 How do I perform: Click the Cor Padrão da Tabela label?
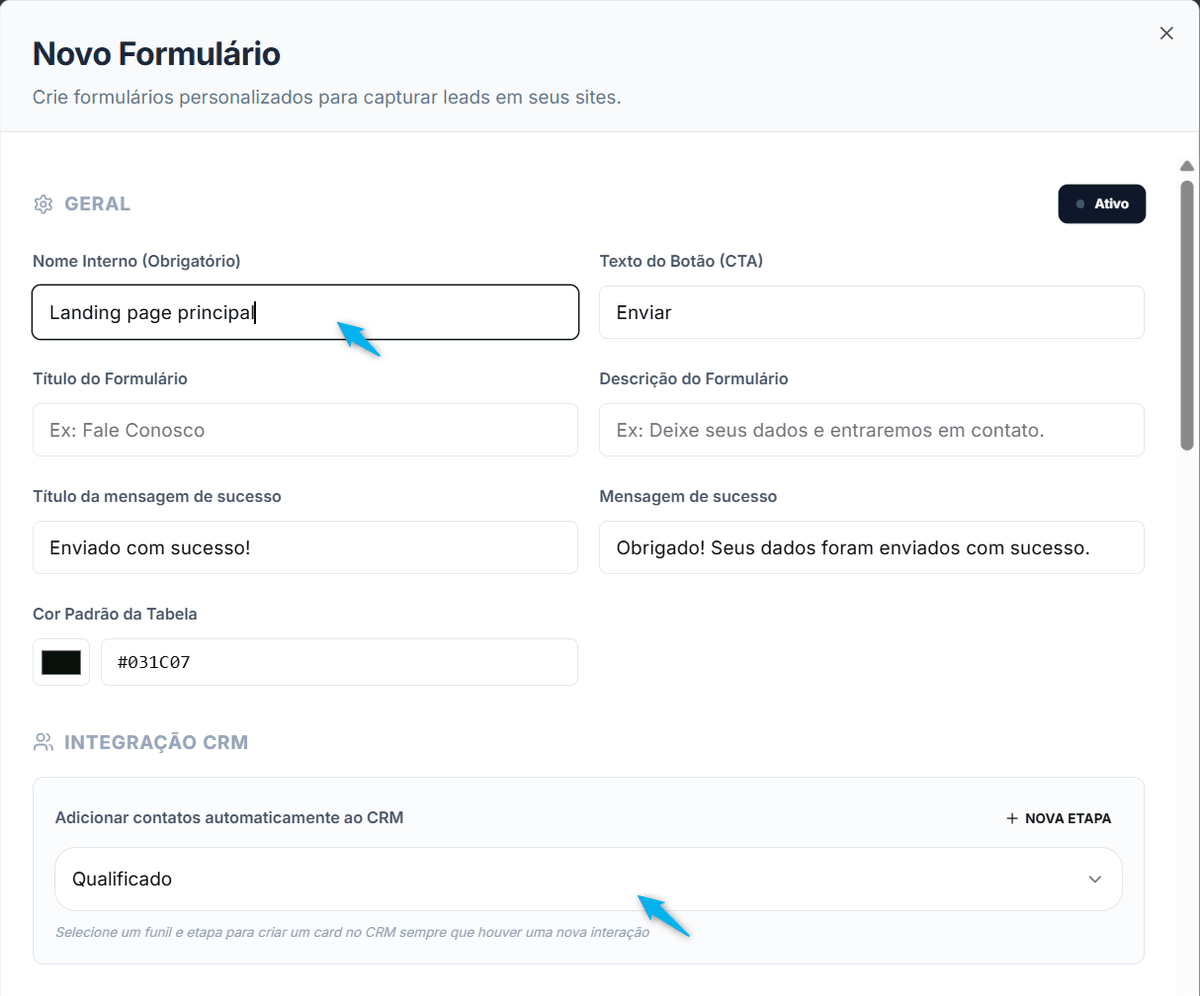point(115,614)
